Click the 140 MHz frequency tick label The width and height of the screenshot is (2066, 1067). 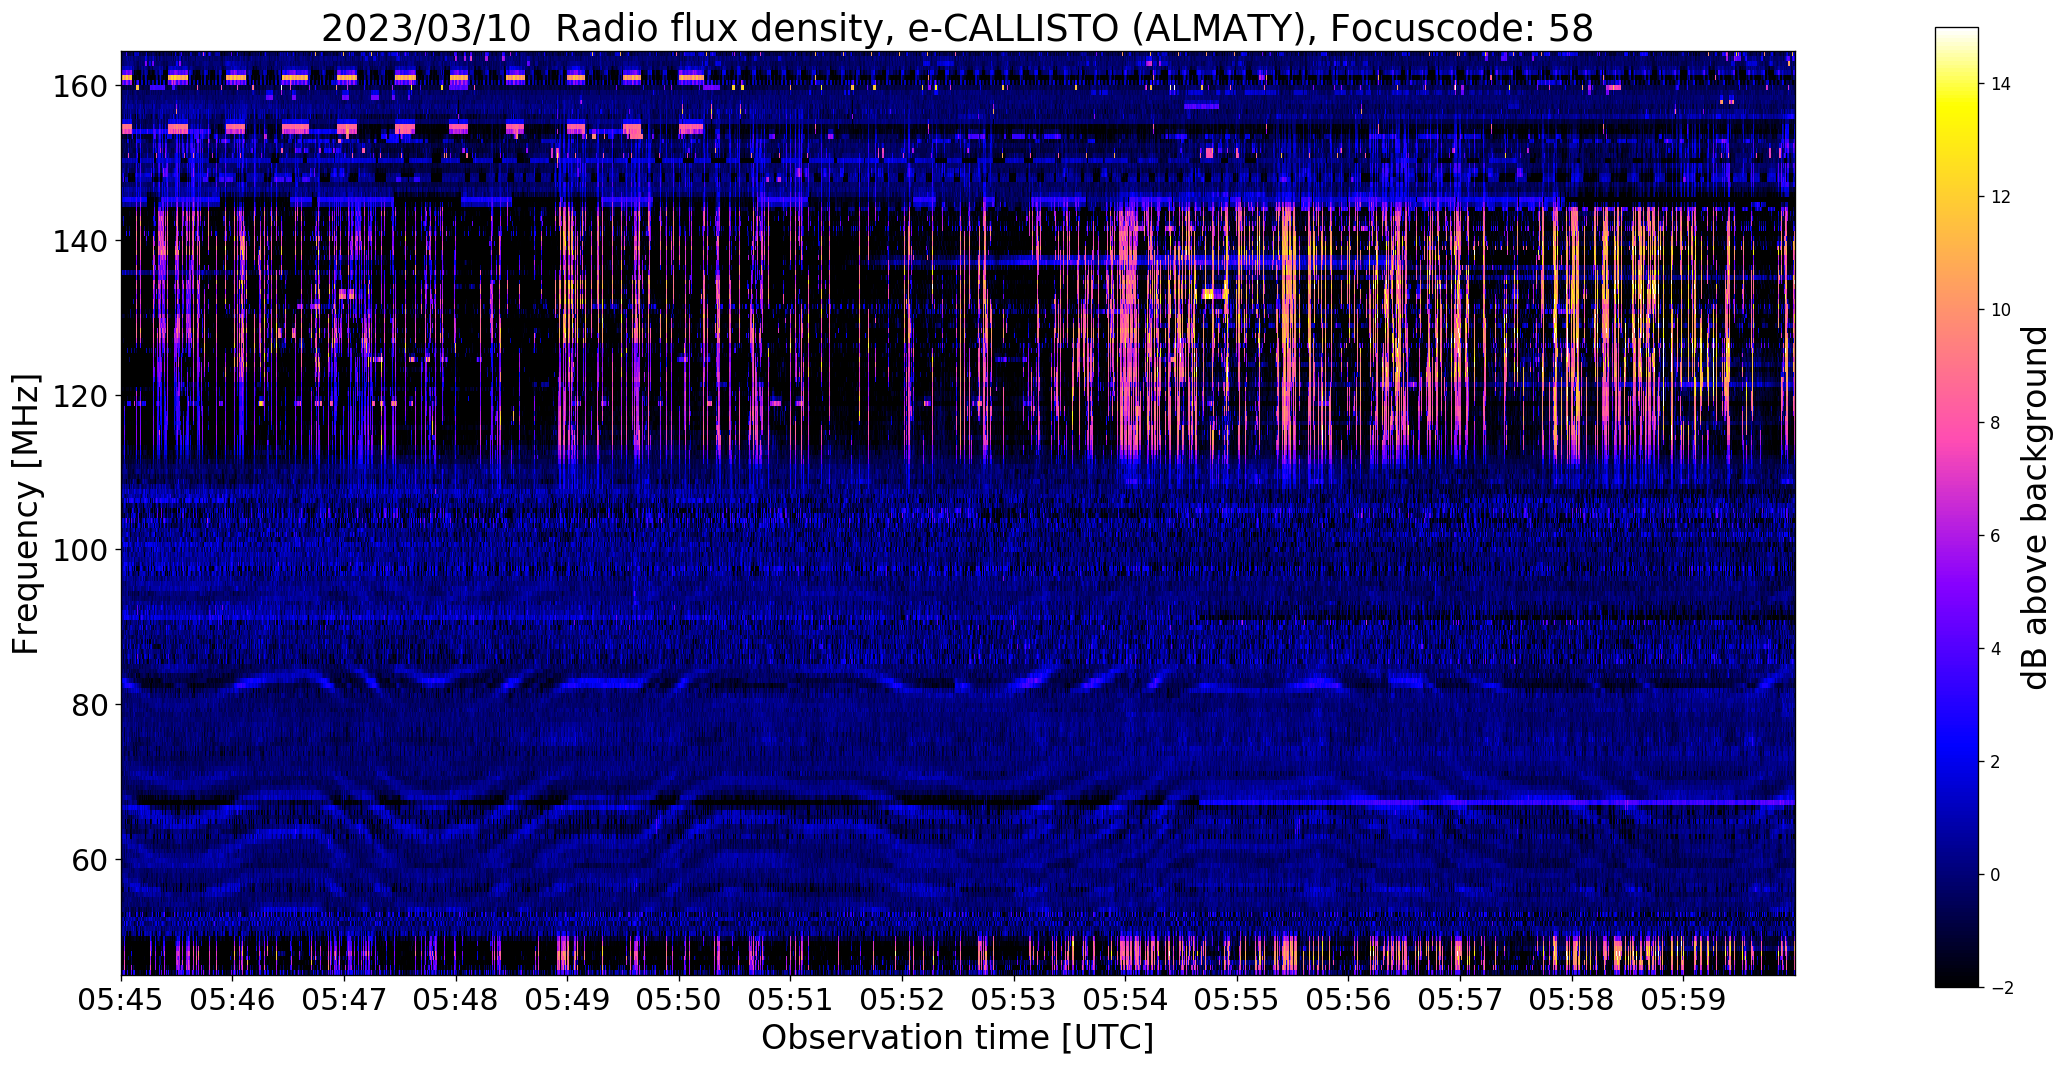pos(79,241)
